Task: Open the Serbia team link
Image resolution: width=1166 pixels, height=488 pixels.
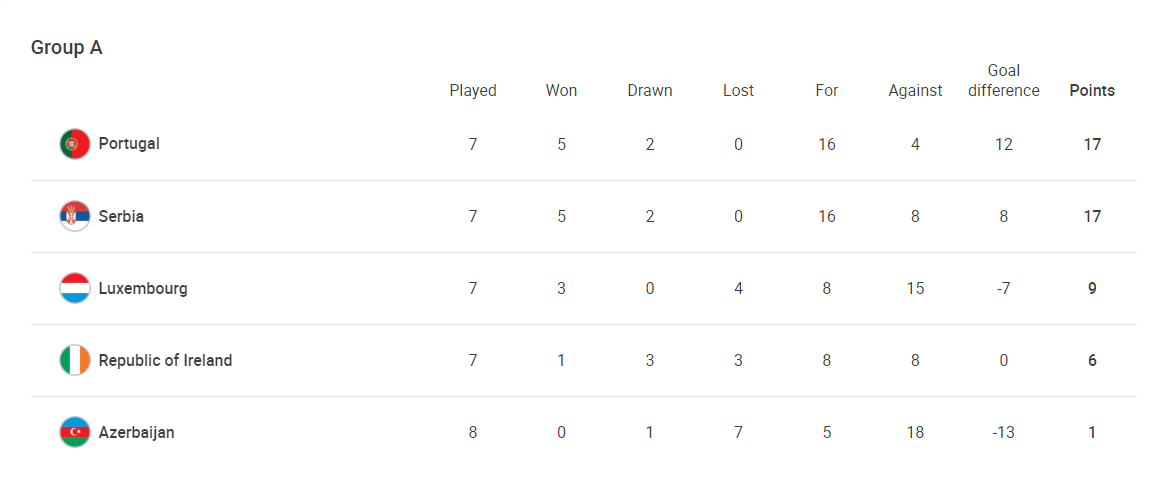Action: (121, 216)
